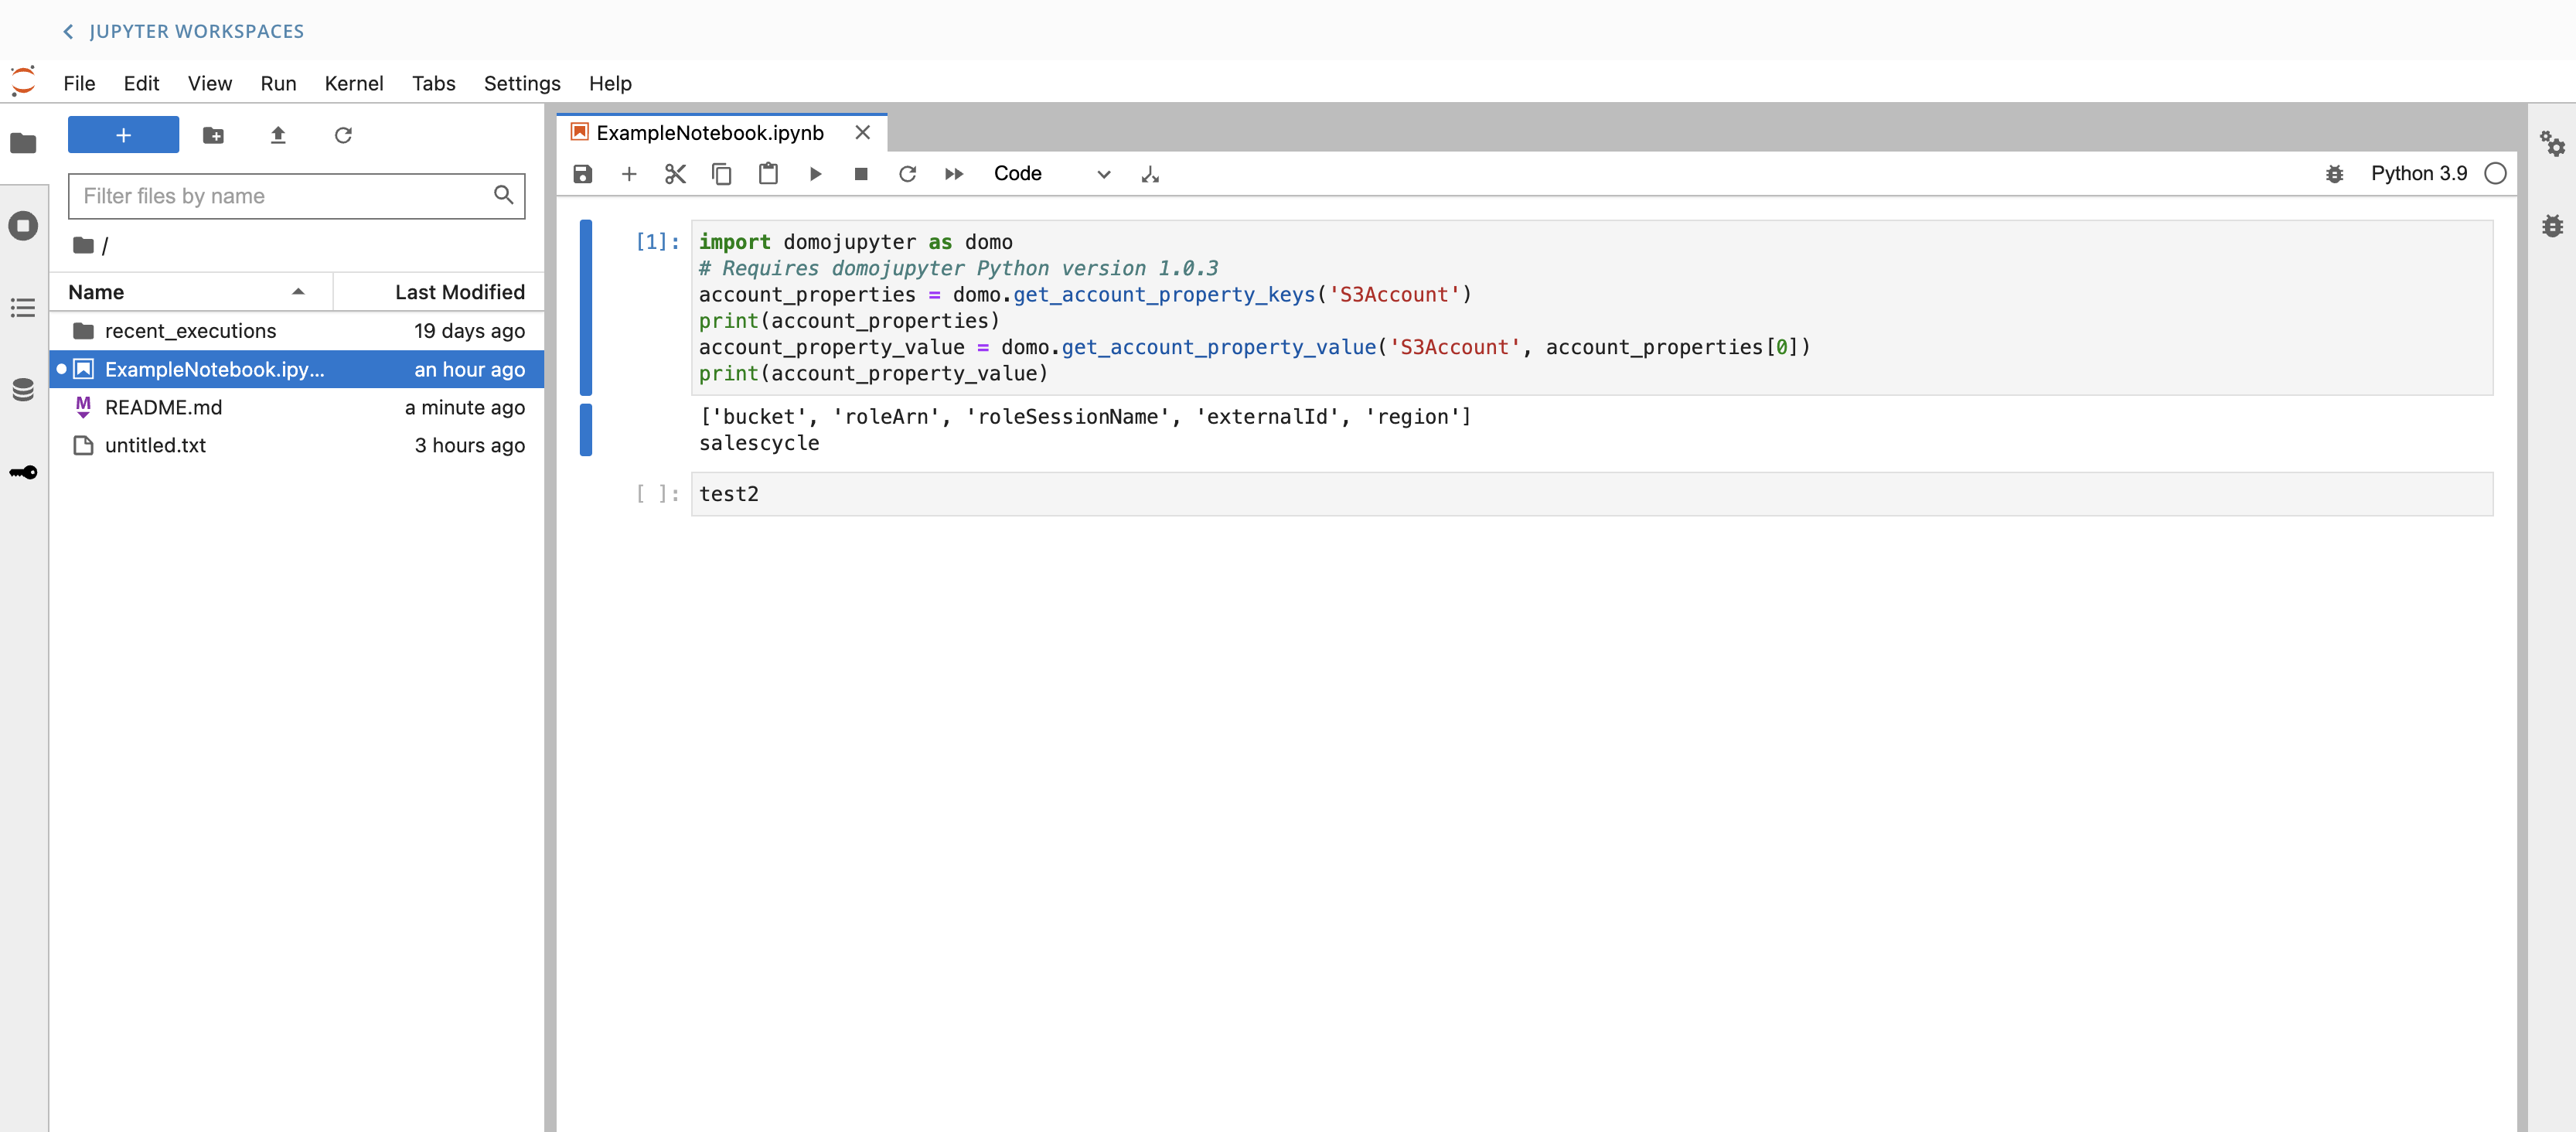Restart the kernel and run all cells
The height and width of the screenshot is (1132, 2576).
click(954, 173)
